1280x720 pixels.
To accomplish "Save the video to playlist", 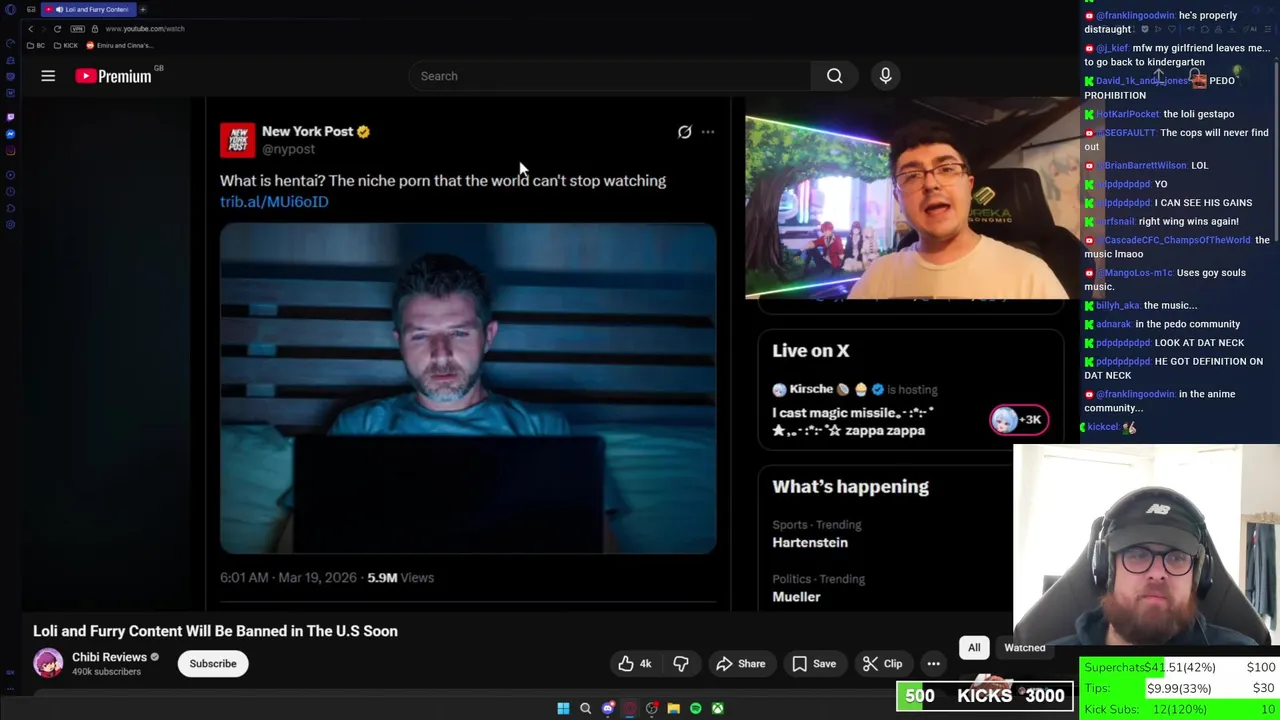I will click(x=814, y=664).
